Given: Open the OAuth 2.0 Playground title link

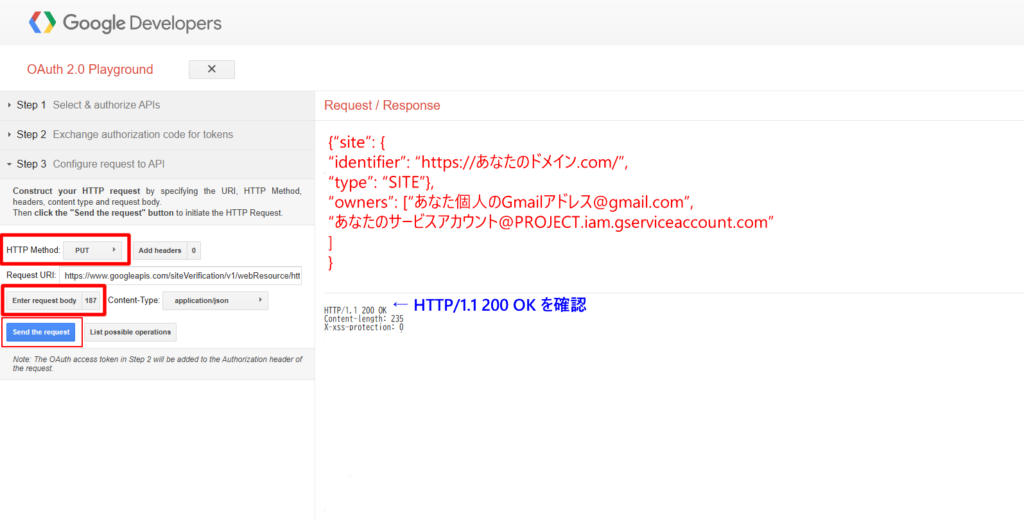Looking at the screenshot, I should click(90, 69).
